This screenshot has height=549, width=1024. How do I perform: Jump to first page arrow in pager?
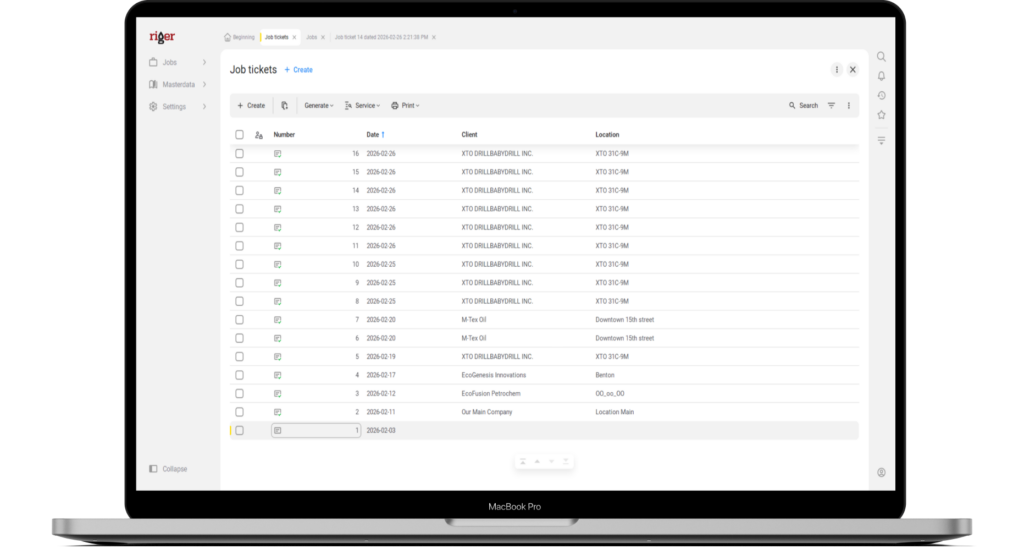[522, 462]
